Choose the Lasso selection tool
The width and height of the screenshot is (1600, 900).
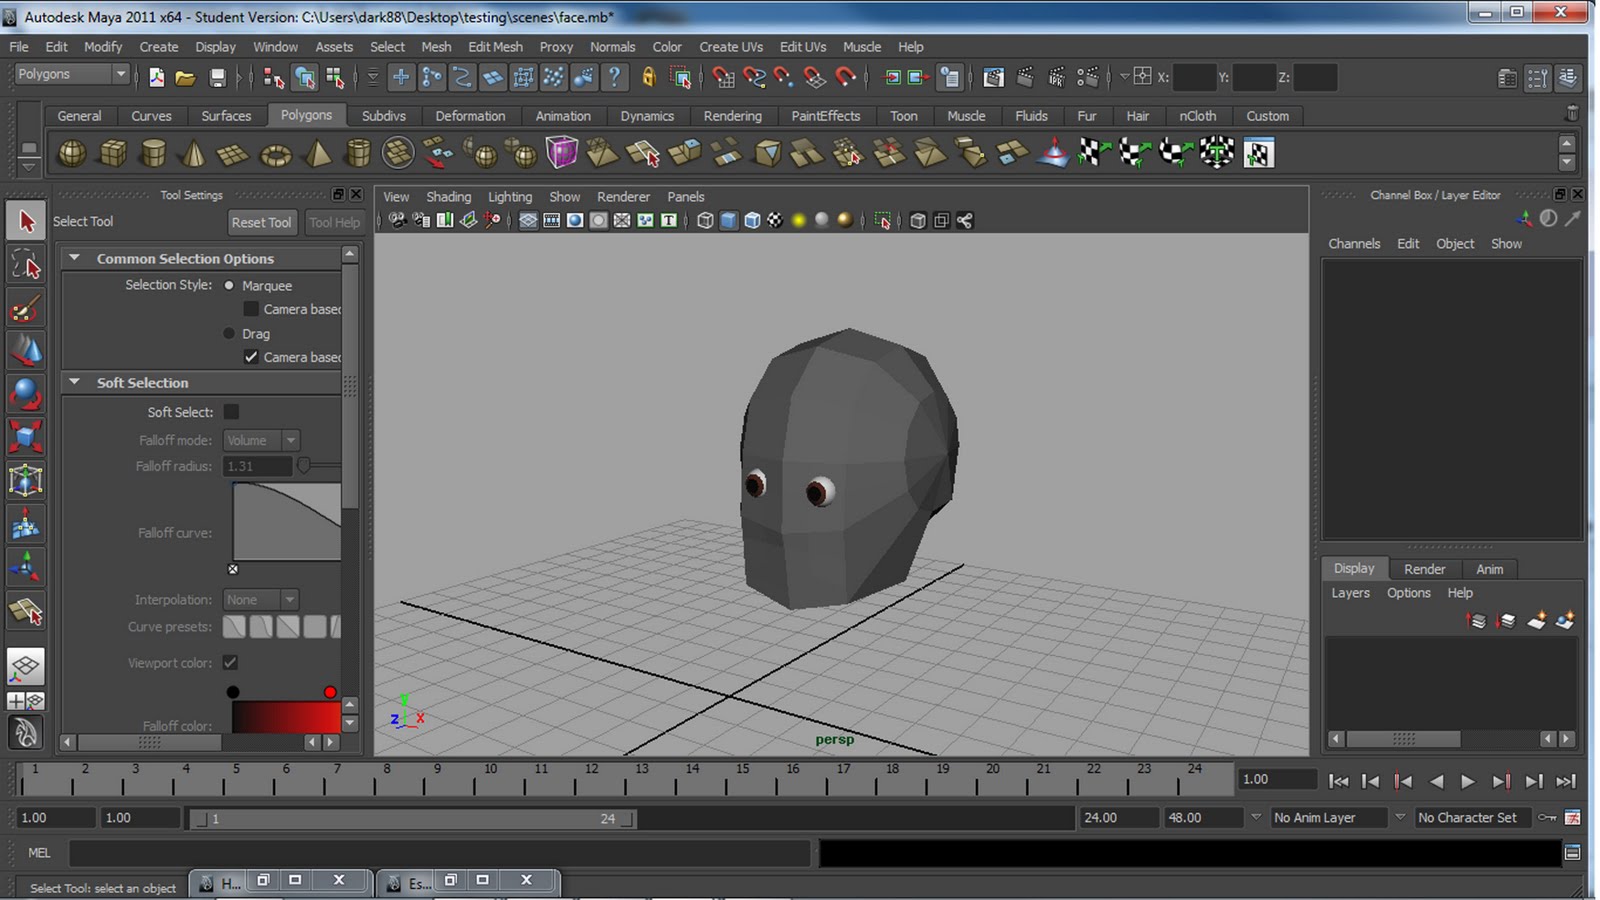(26, 265)
